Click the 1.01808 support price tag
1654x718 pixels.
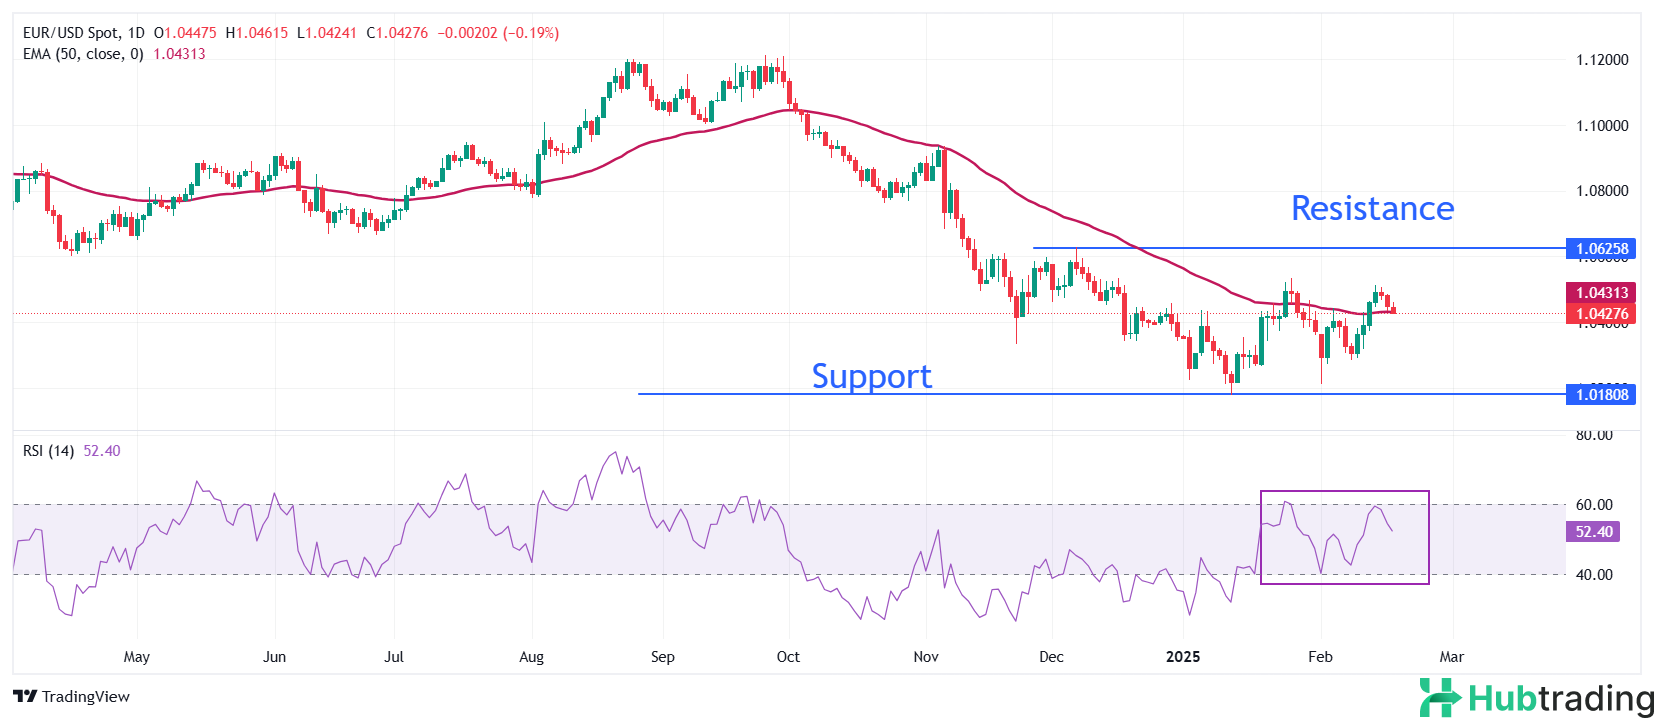pos(1601,395)
